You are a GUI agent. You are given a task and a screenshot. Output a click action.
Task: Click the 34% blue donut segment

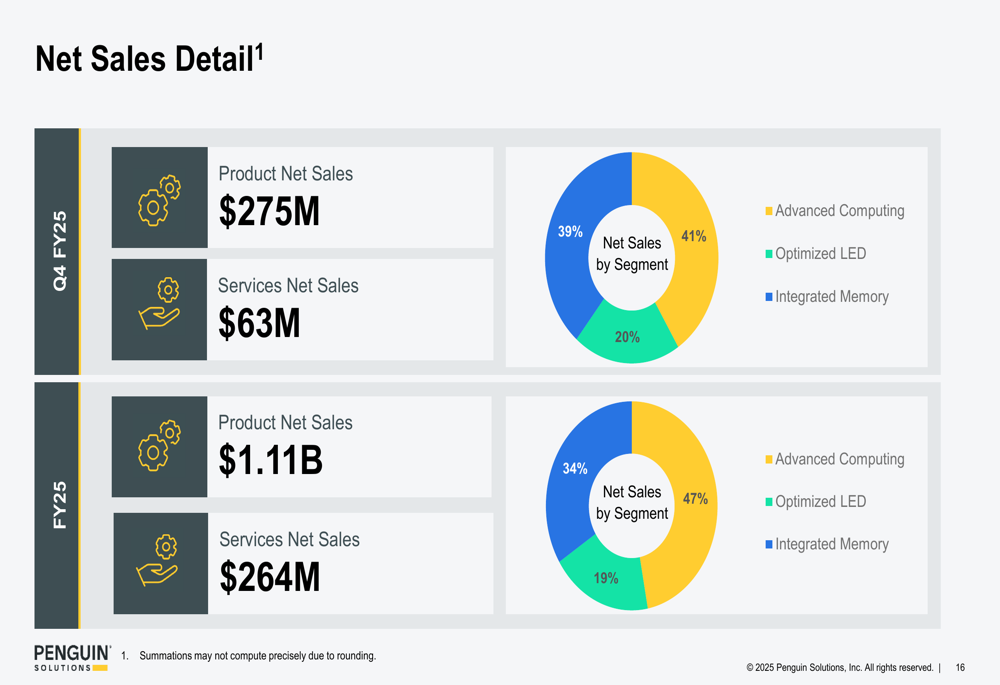click(574, 468)
